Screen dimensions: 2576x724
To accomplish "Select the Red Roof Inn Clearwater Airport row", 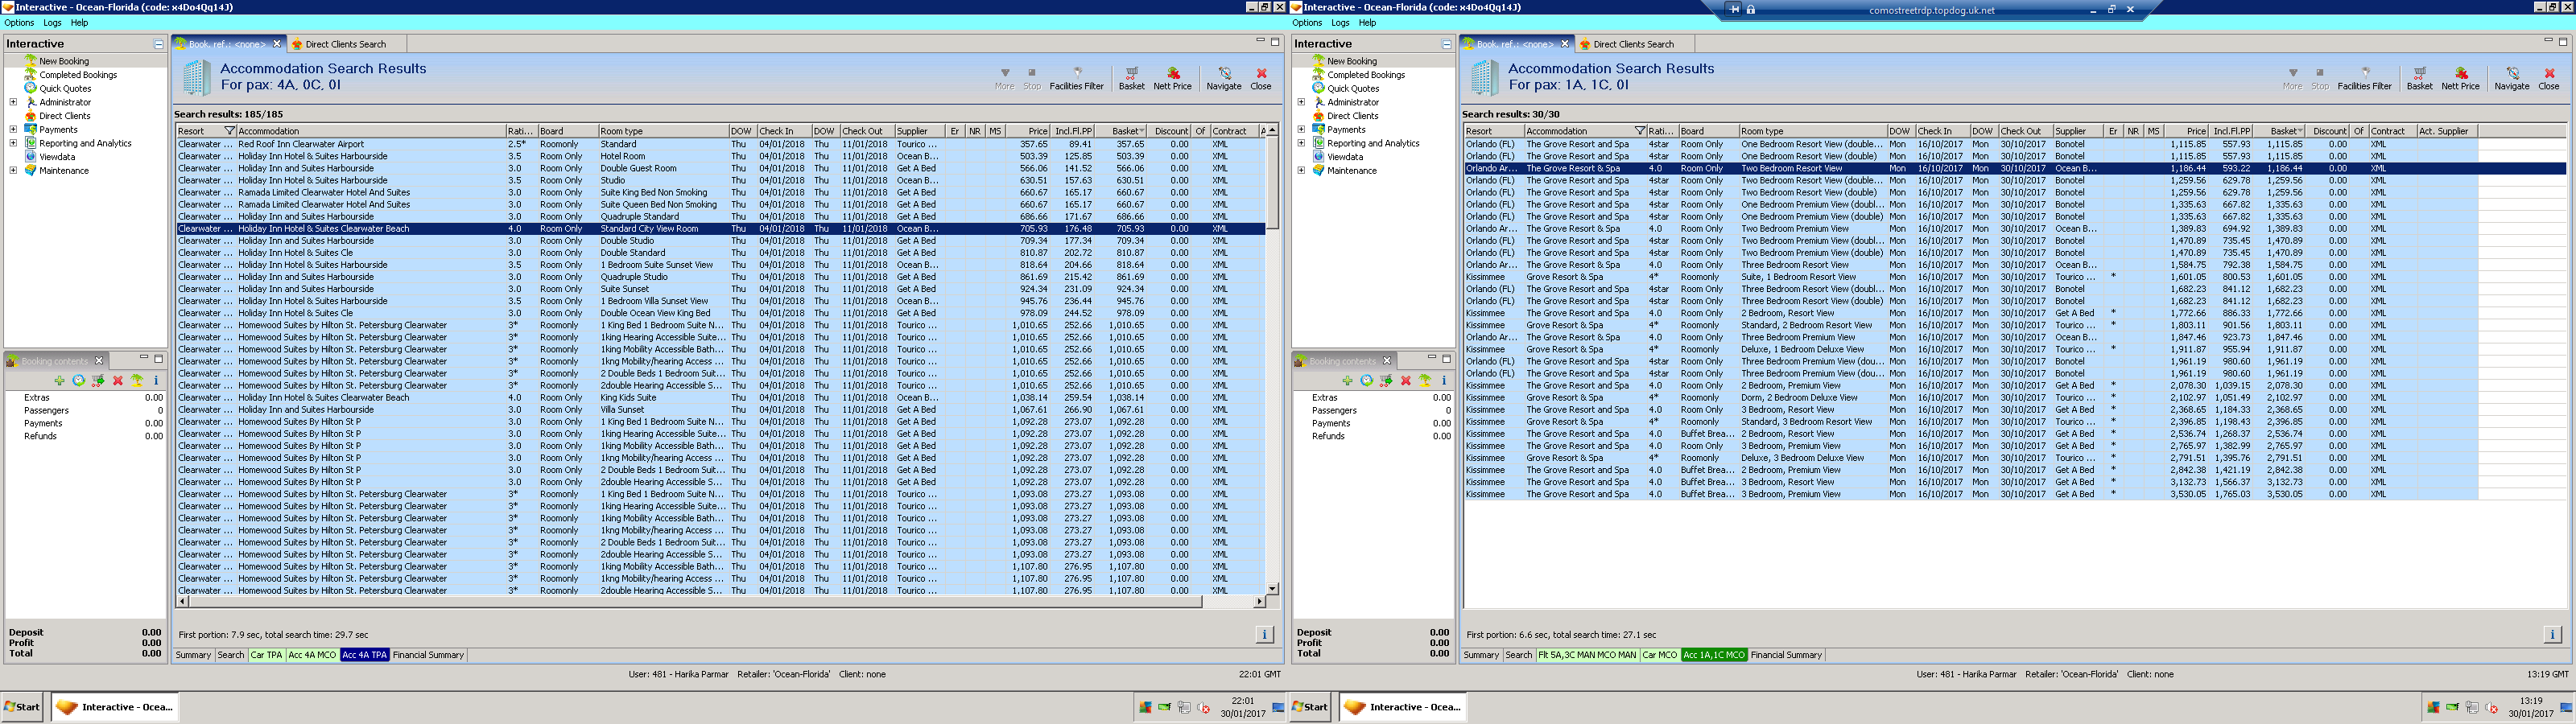I will [x=301, y=144].
